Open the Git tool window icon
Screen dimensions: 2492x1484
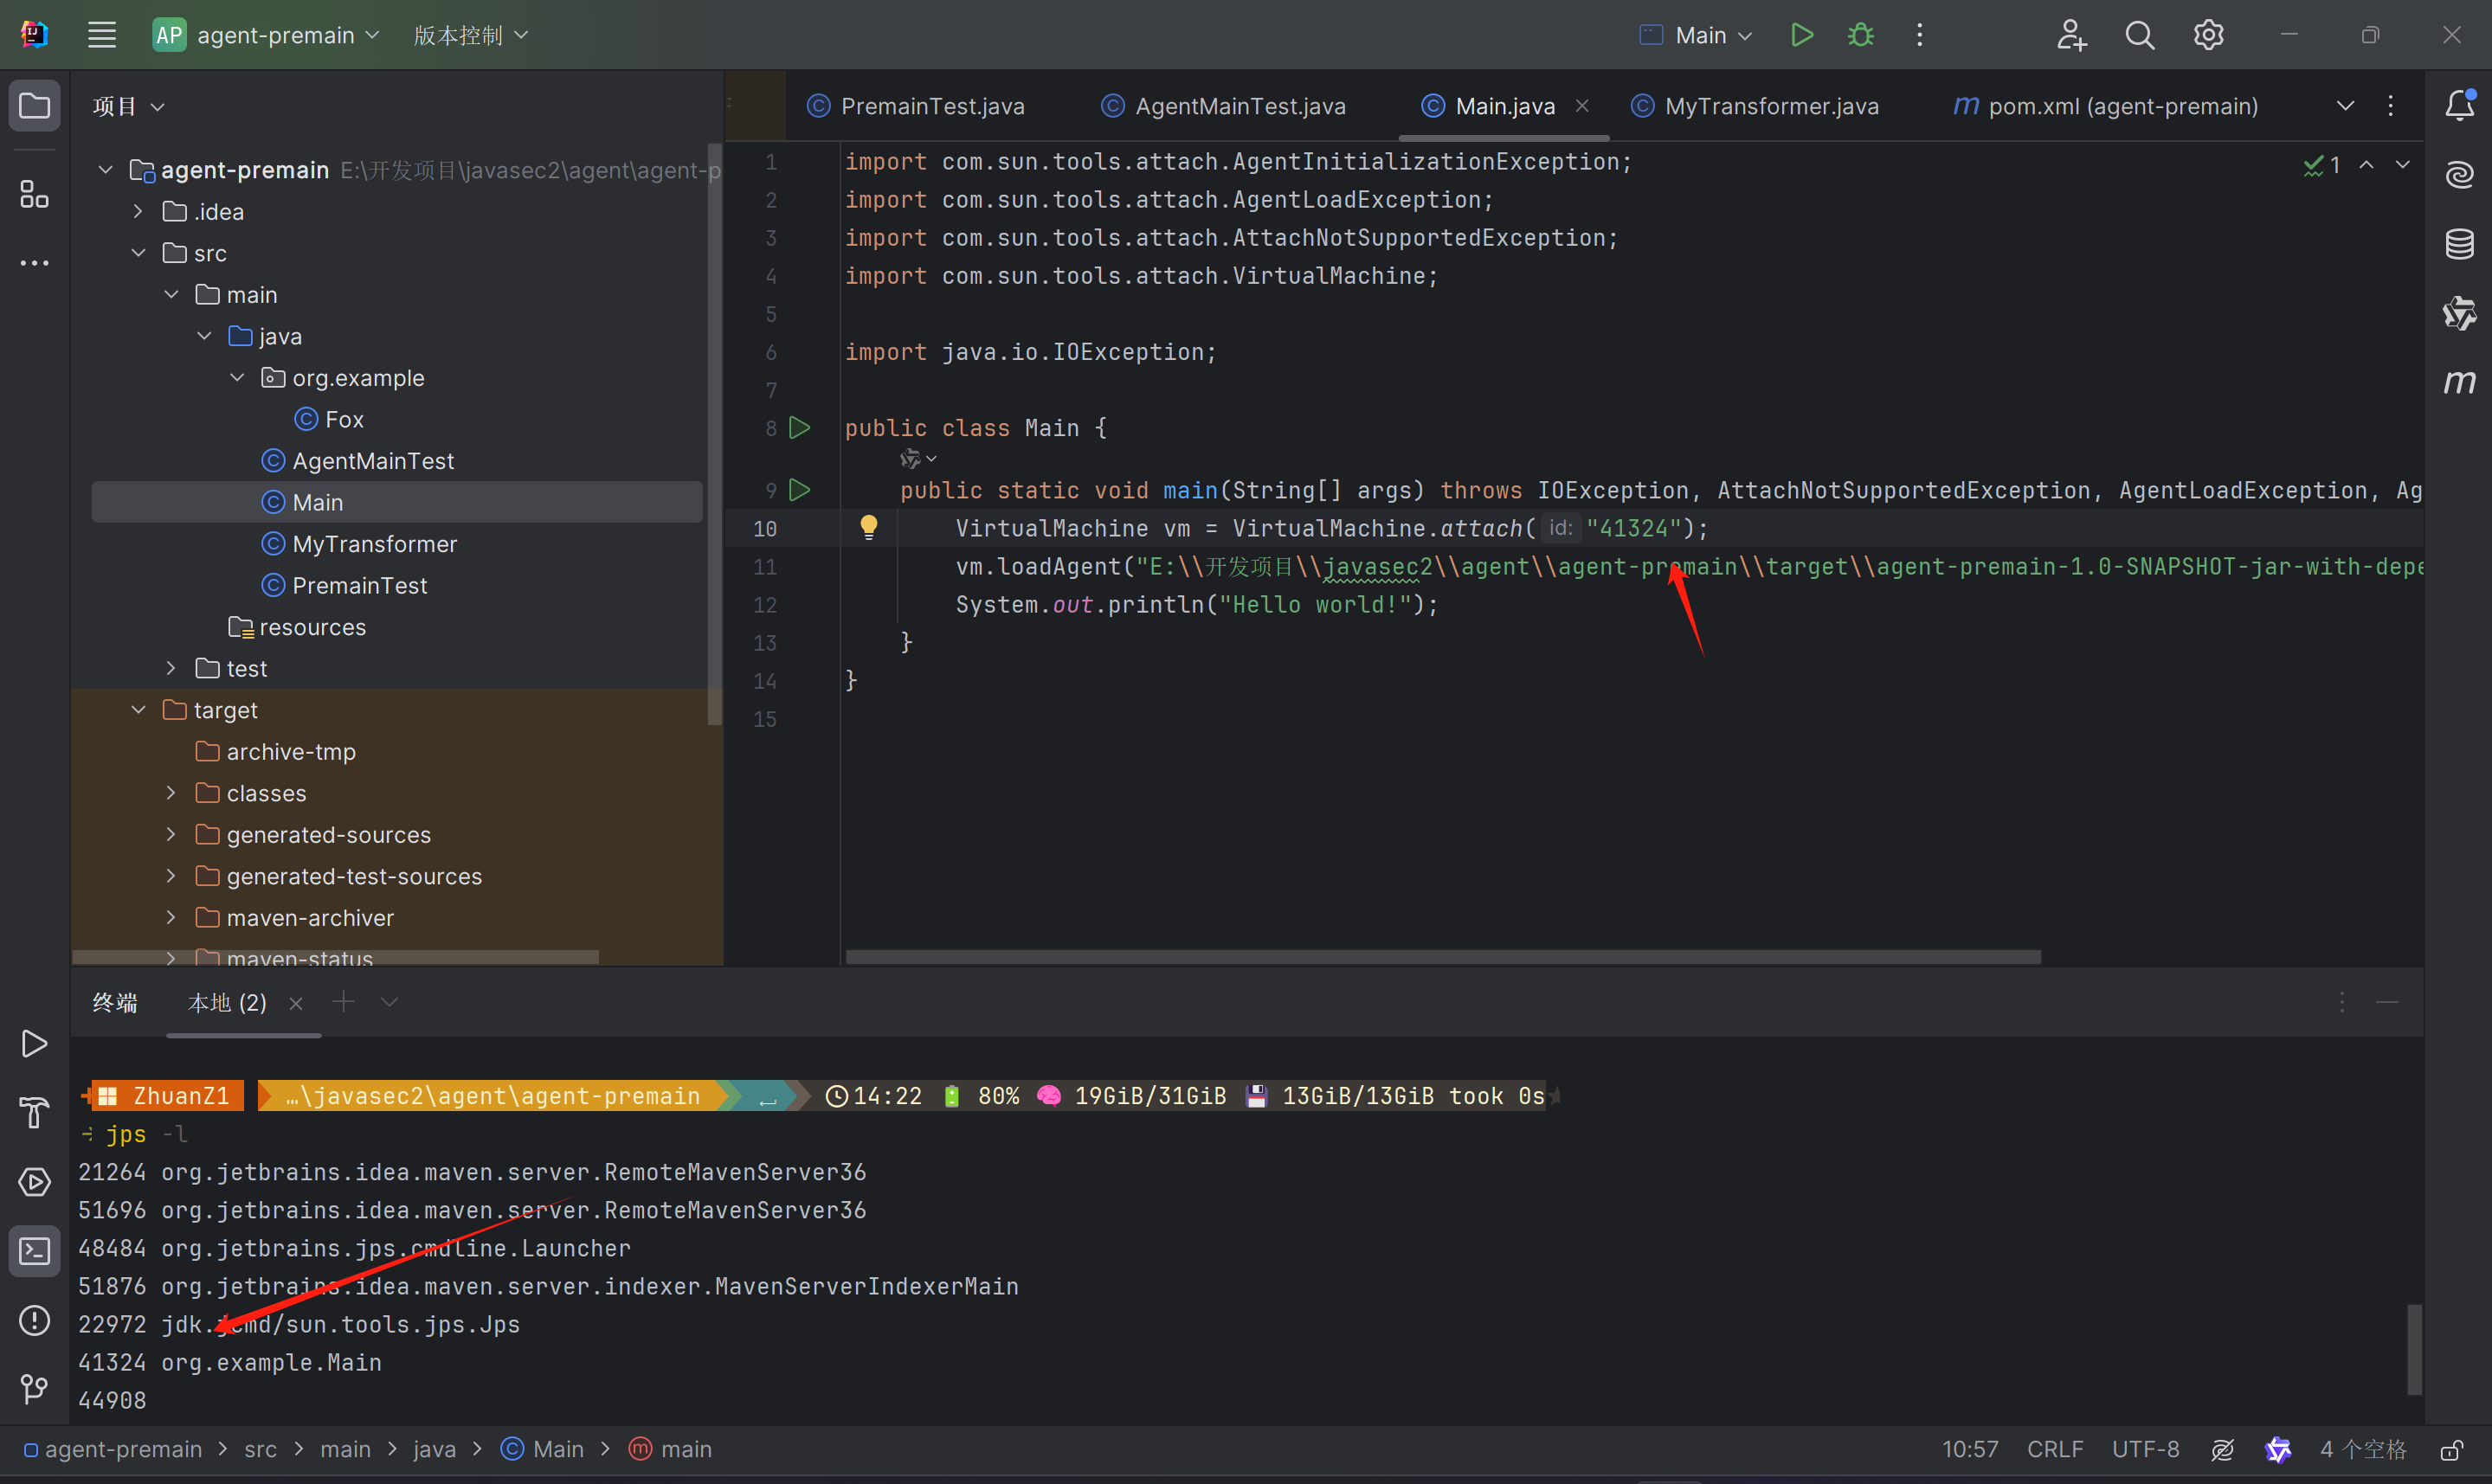click(x=34, y=1388)
